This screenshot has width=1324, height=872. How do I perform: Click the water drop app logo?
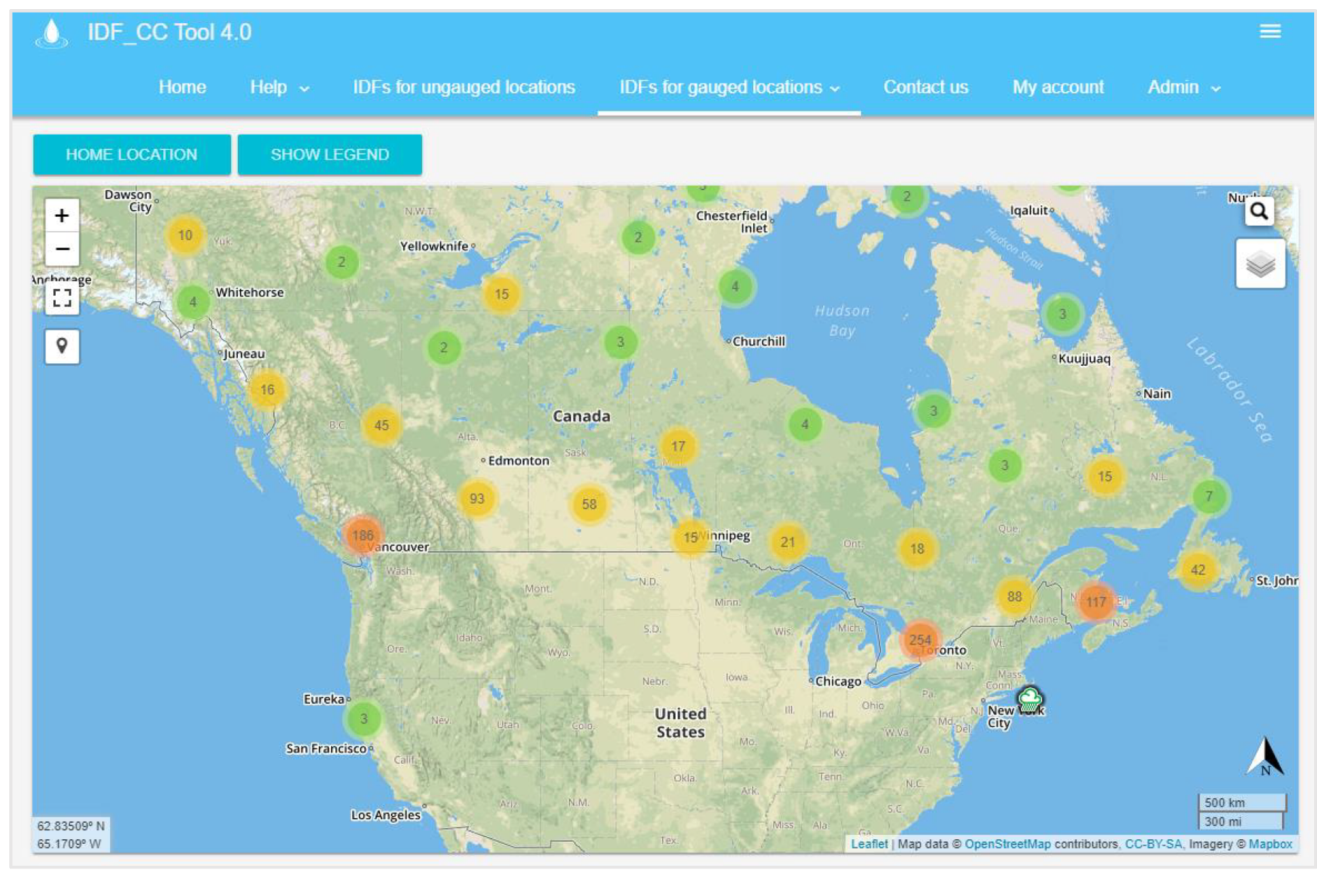51,33
